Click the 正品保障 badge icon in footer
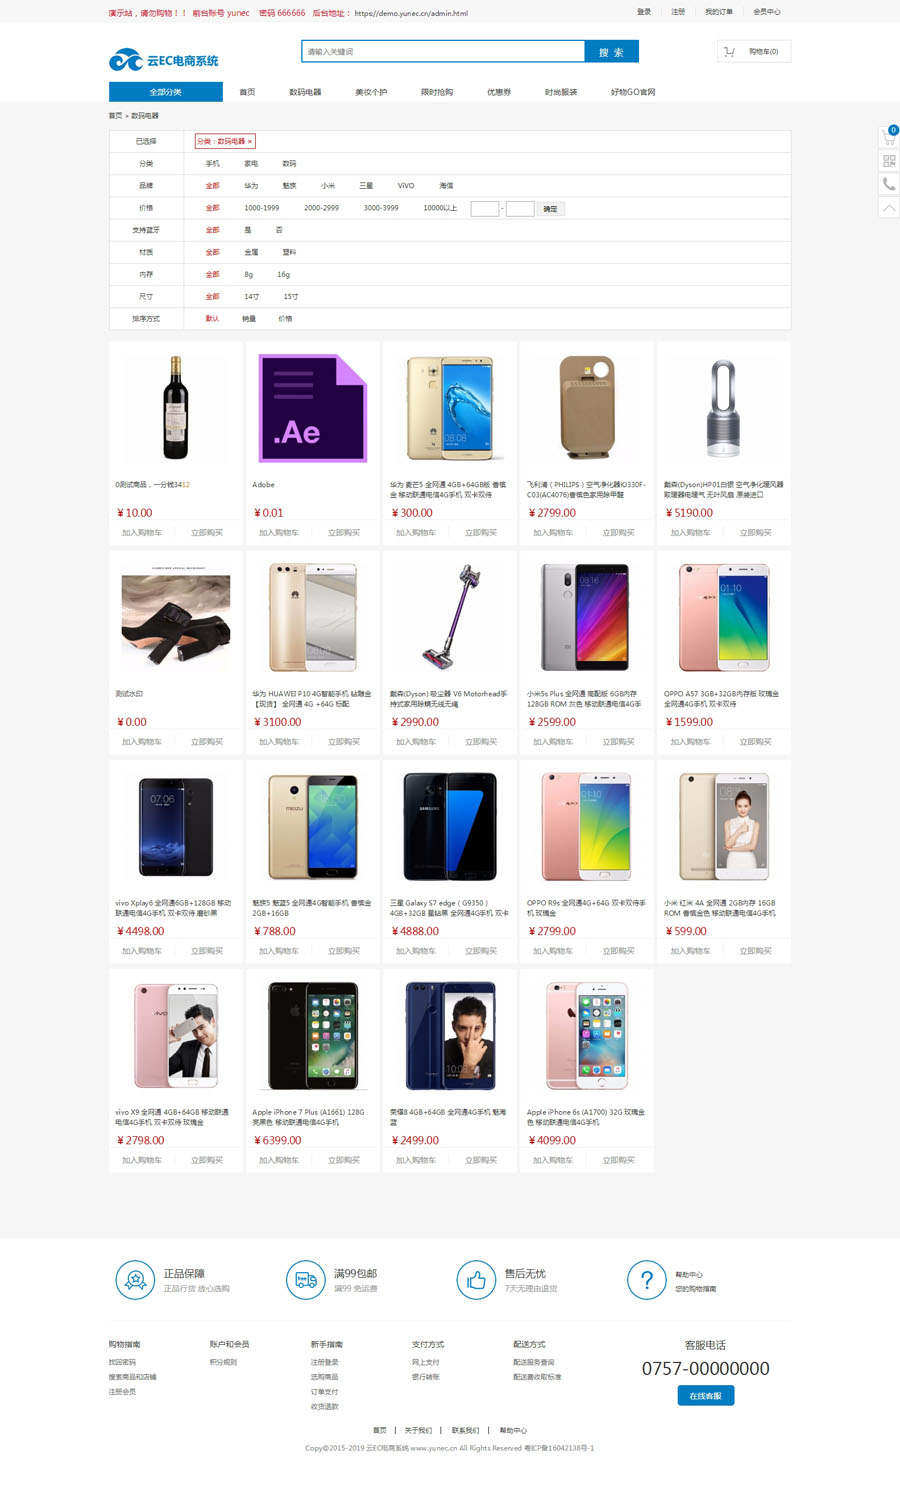 135,1280
